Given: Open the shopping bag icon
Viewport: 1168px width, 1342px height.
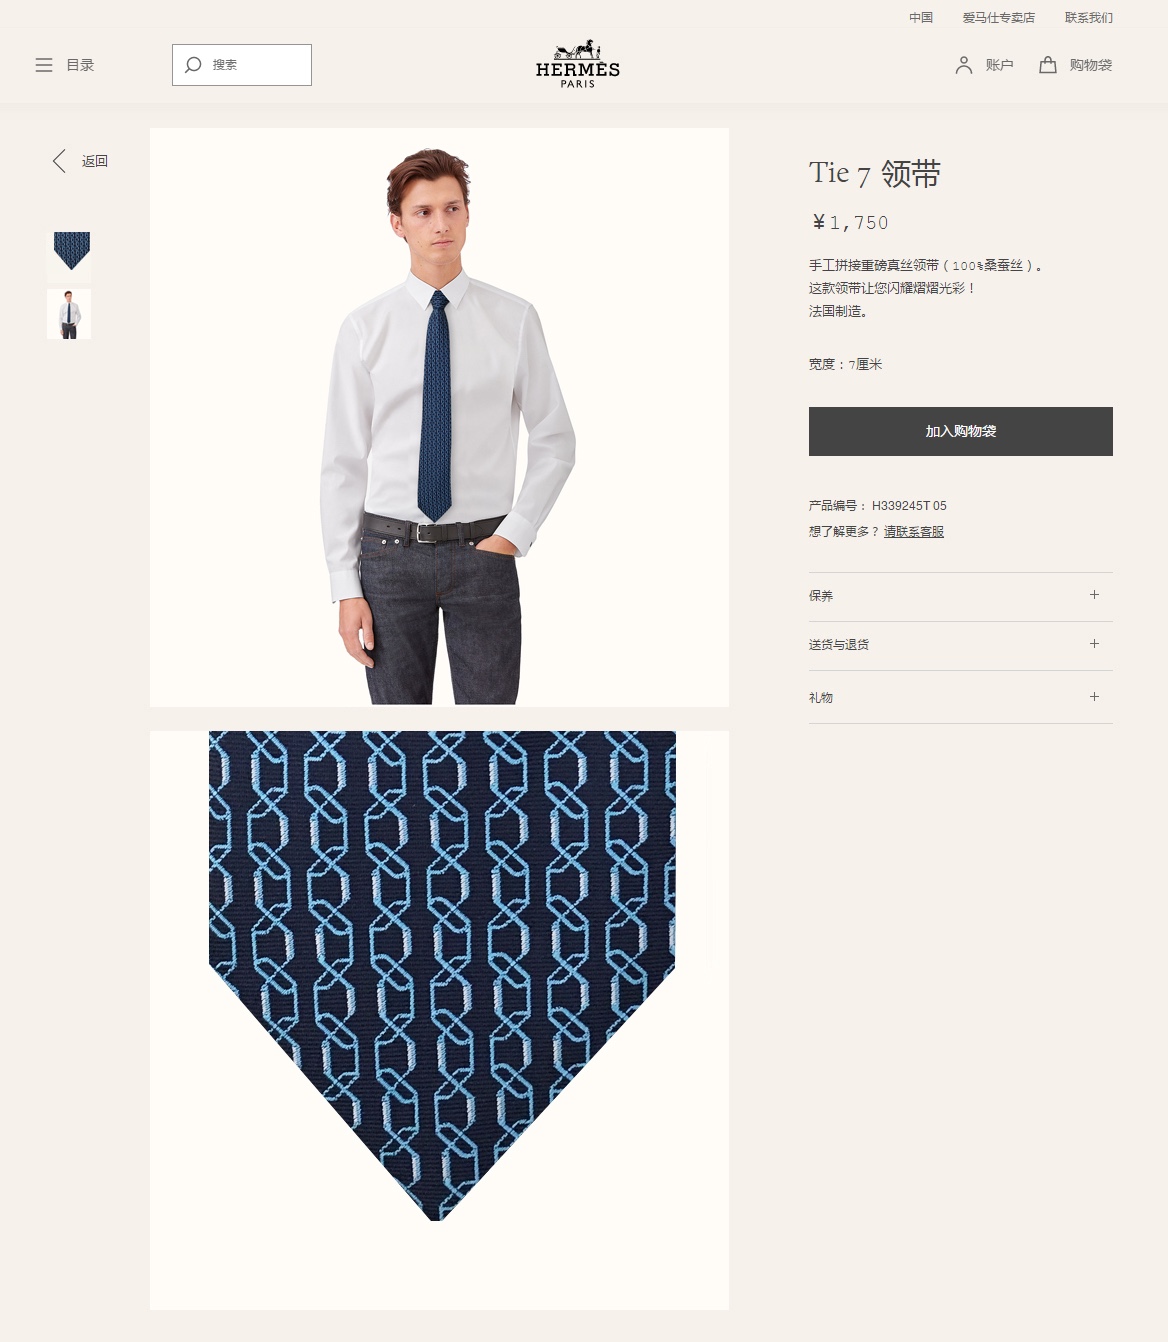Looking at the screenshot, I should 1048,65.
